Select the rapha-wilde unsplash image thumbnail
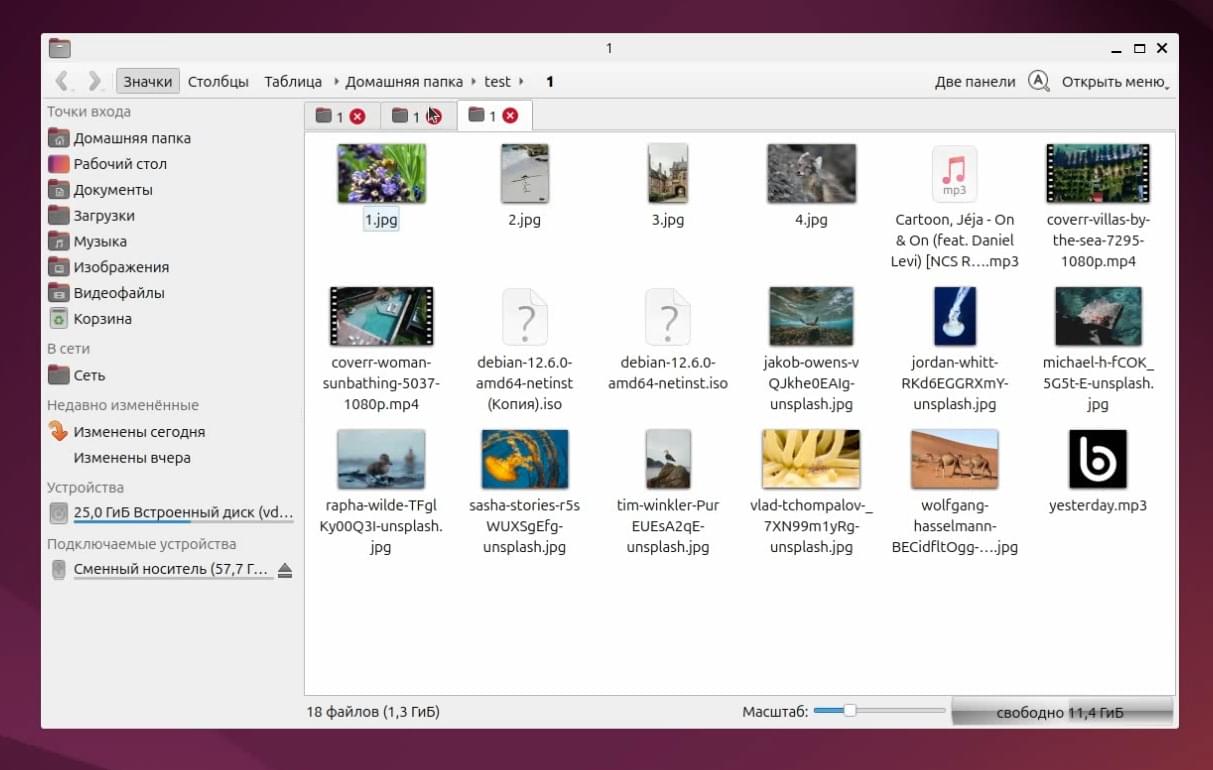1213x770 pixels. 381,459
